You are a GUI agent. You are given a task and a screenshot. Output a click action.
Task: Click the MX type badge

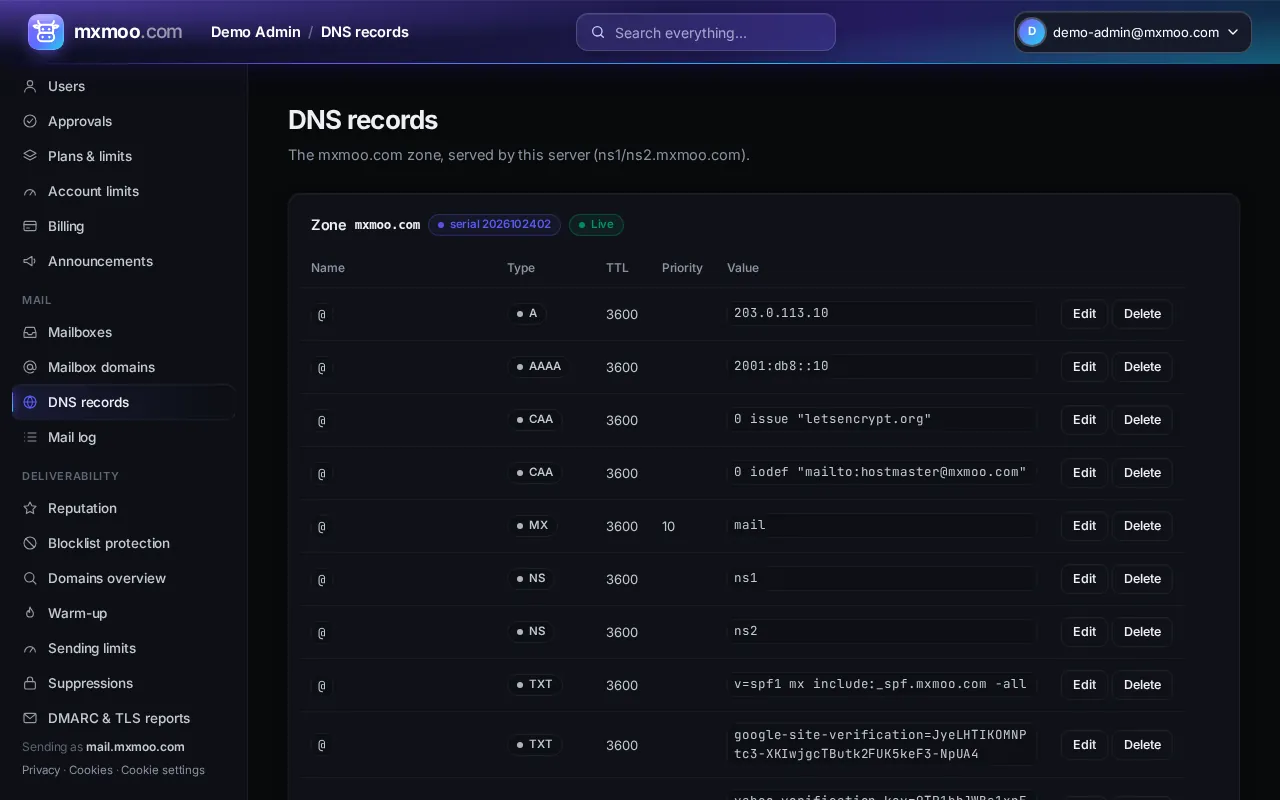pyautogui.click(x=533, y=525)
